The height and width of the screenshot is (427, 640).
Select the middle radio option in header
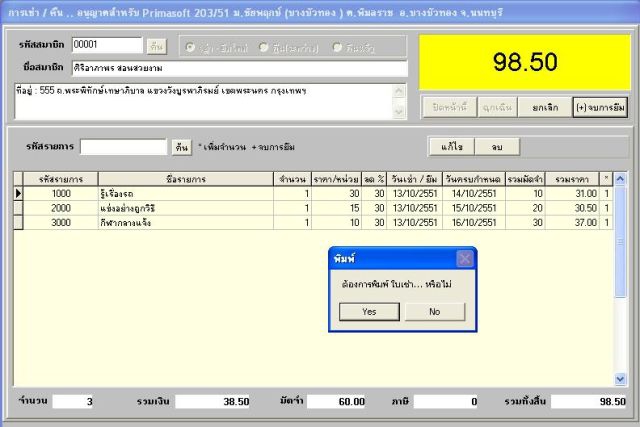coord(263,46)
